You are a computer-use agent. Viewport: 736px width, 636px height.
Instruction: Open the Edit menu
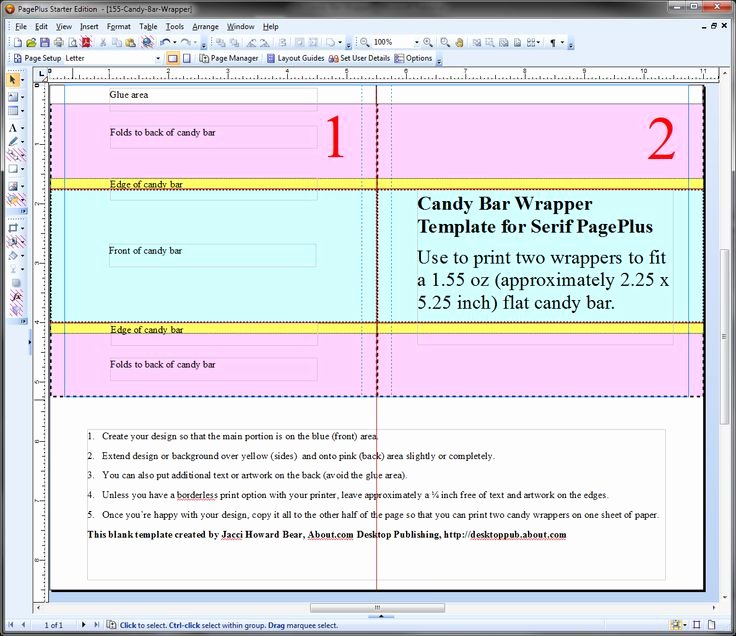point(41,27)
